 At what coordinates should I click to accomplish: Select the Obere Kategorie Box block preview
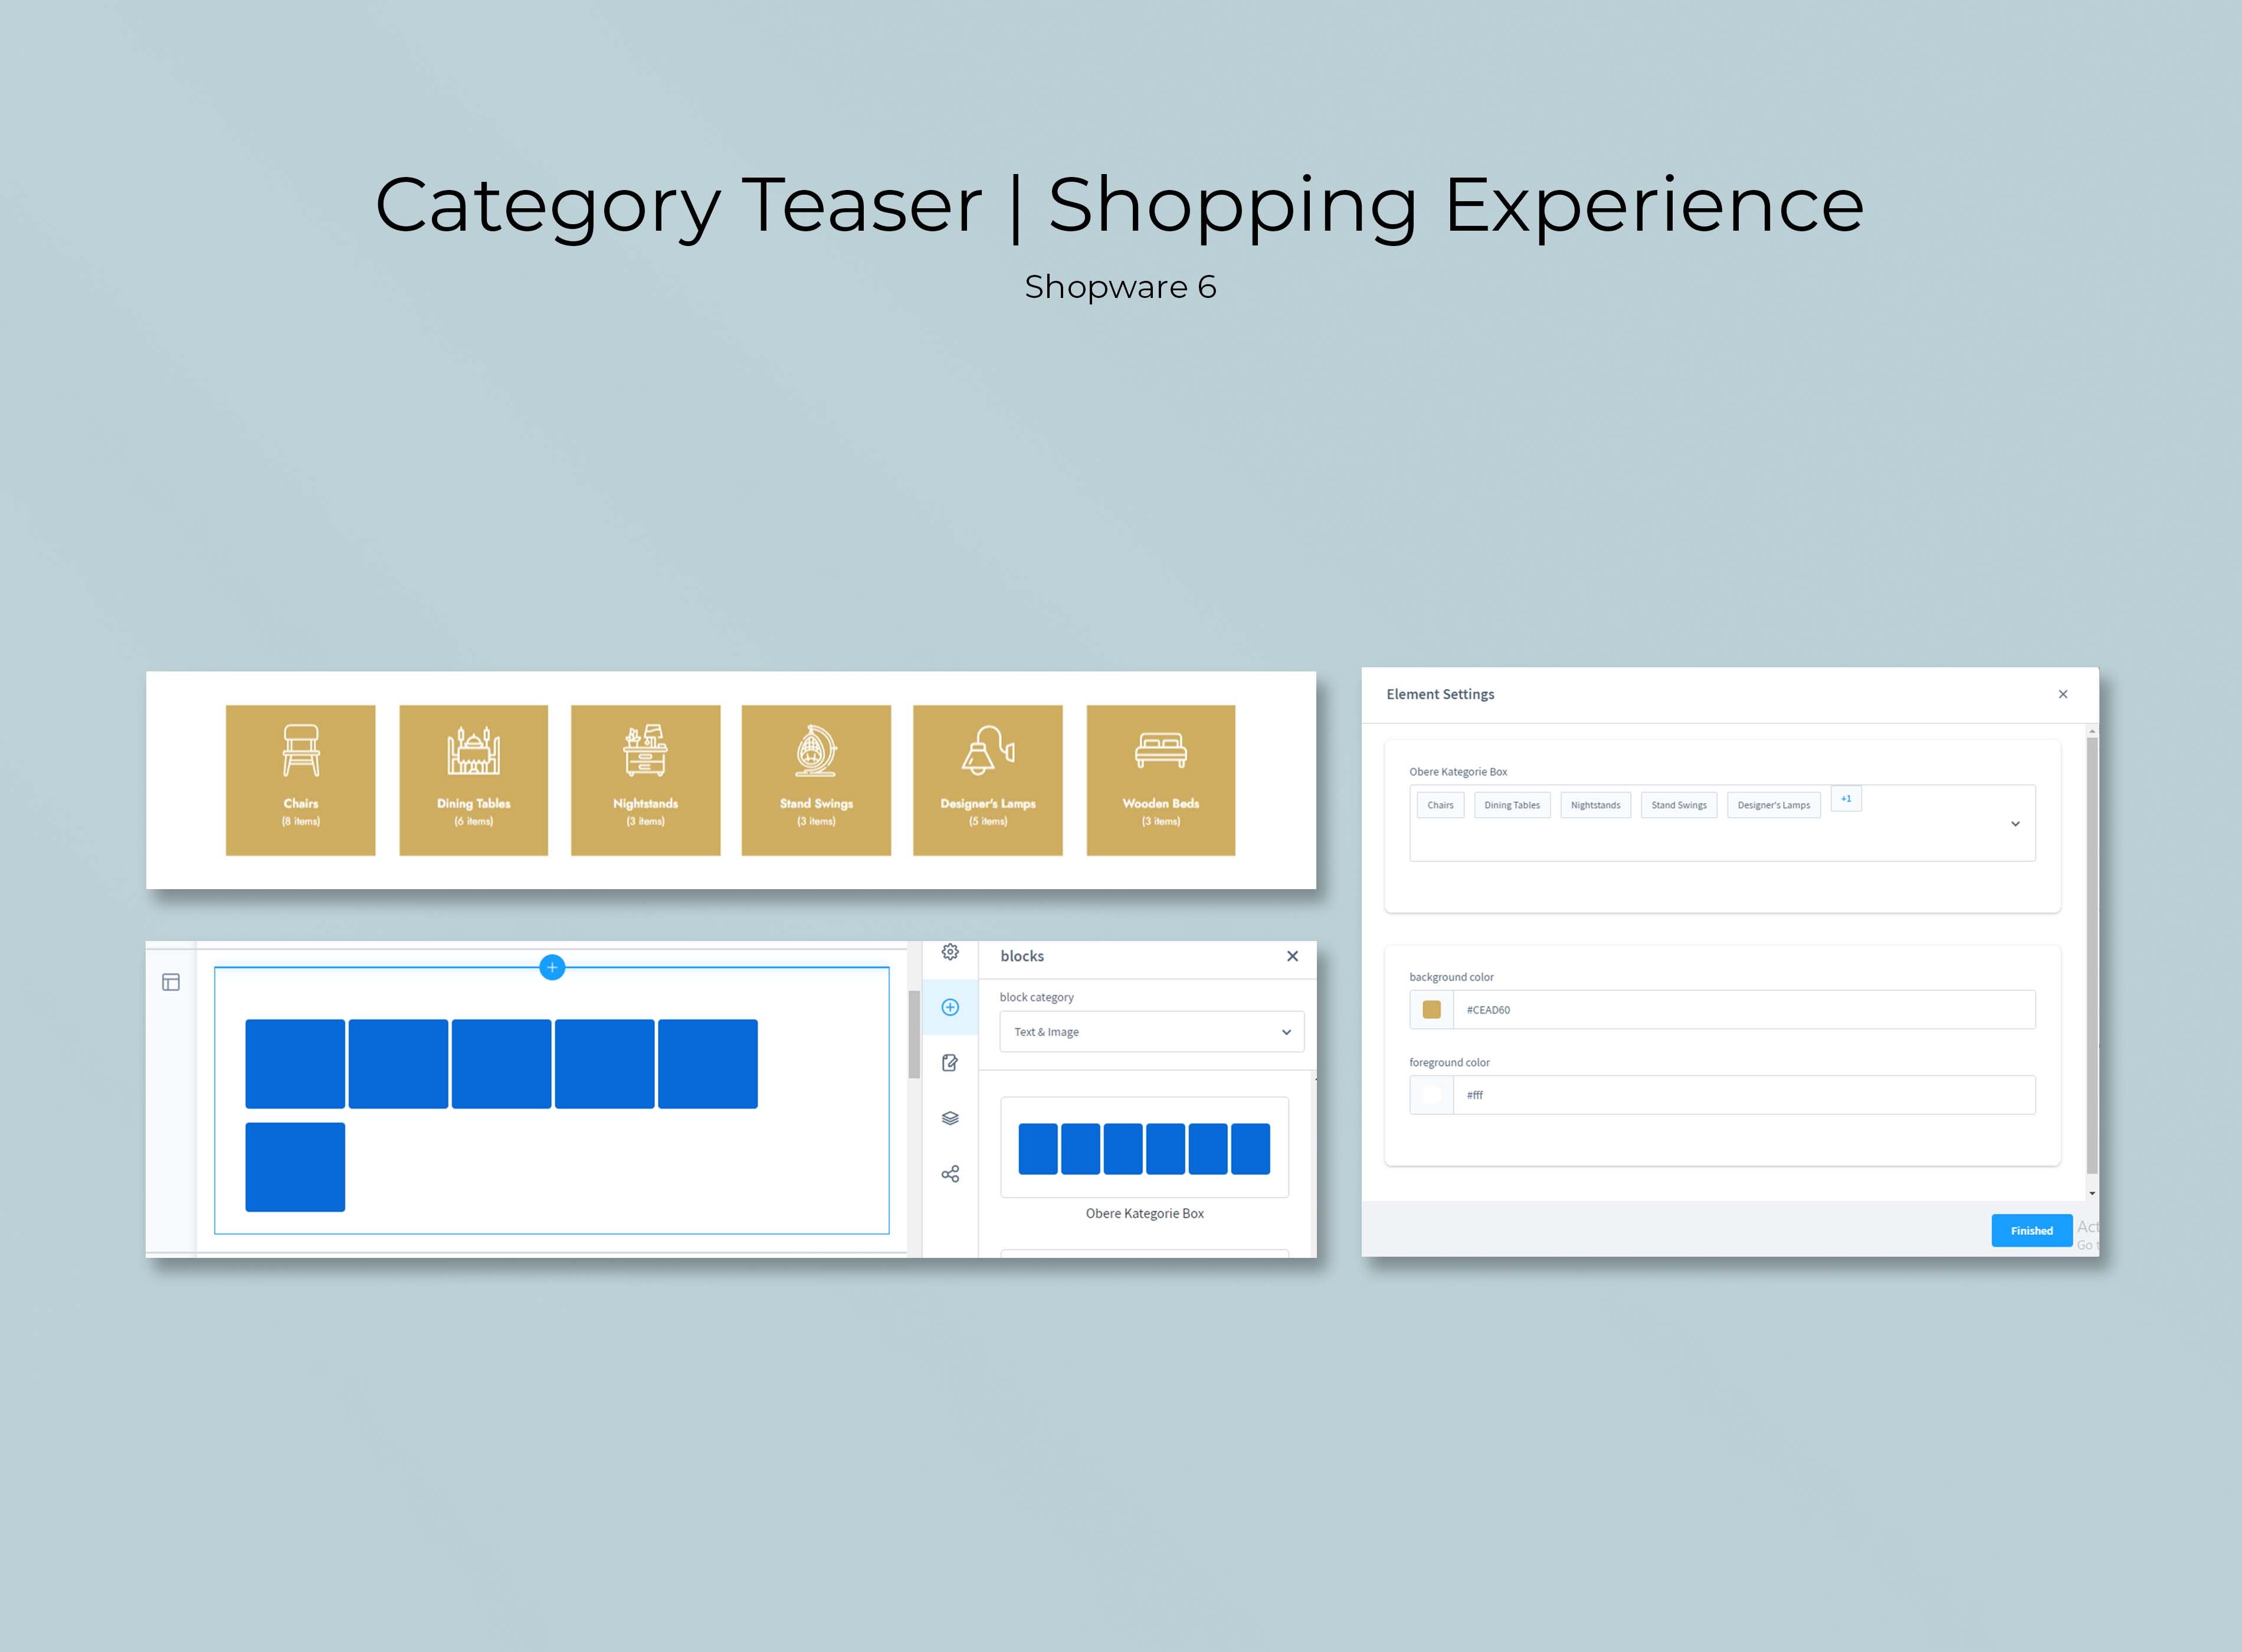pos(1144,1148)
